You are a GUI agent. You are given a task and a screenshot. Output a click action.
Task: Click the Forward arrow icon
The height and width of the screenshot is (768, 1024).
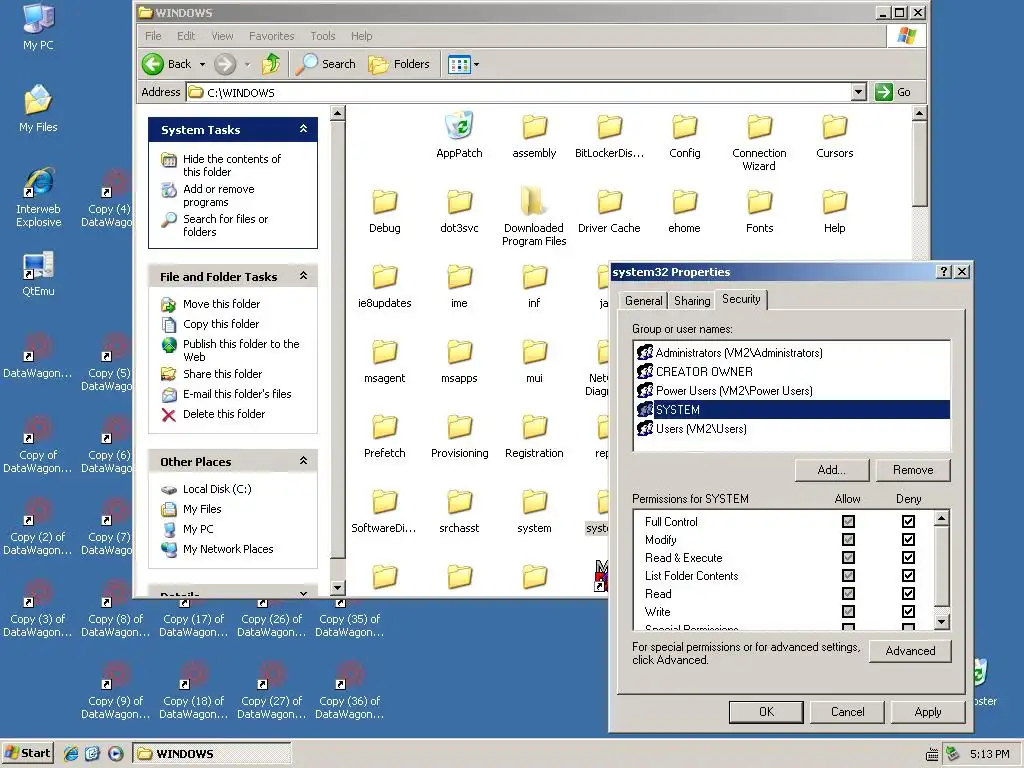[x=225, y=64]
